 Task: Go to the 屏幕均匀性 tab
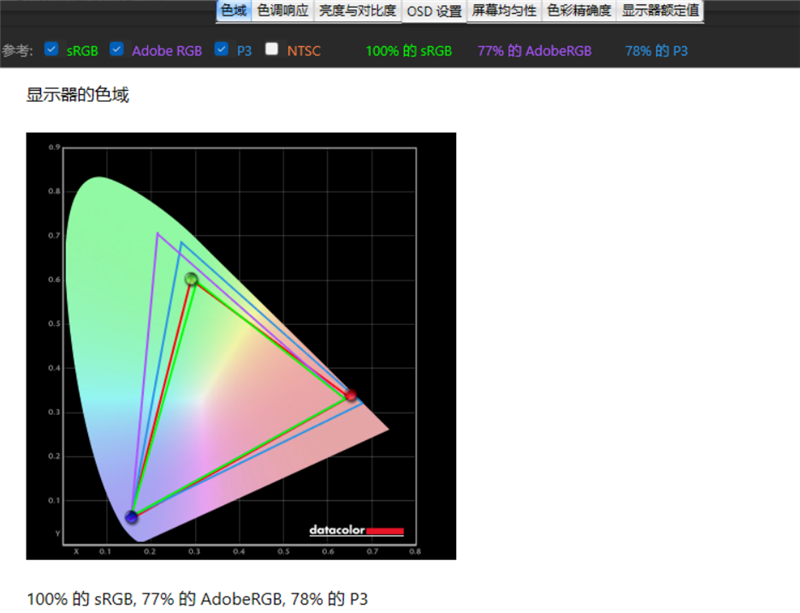(504, 11)
